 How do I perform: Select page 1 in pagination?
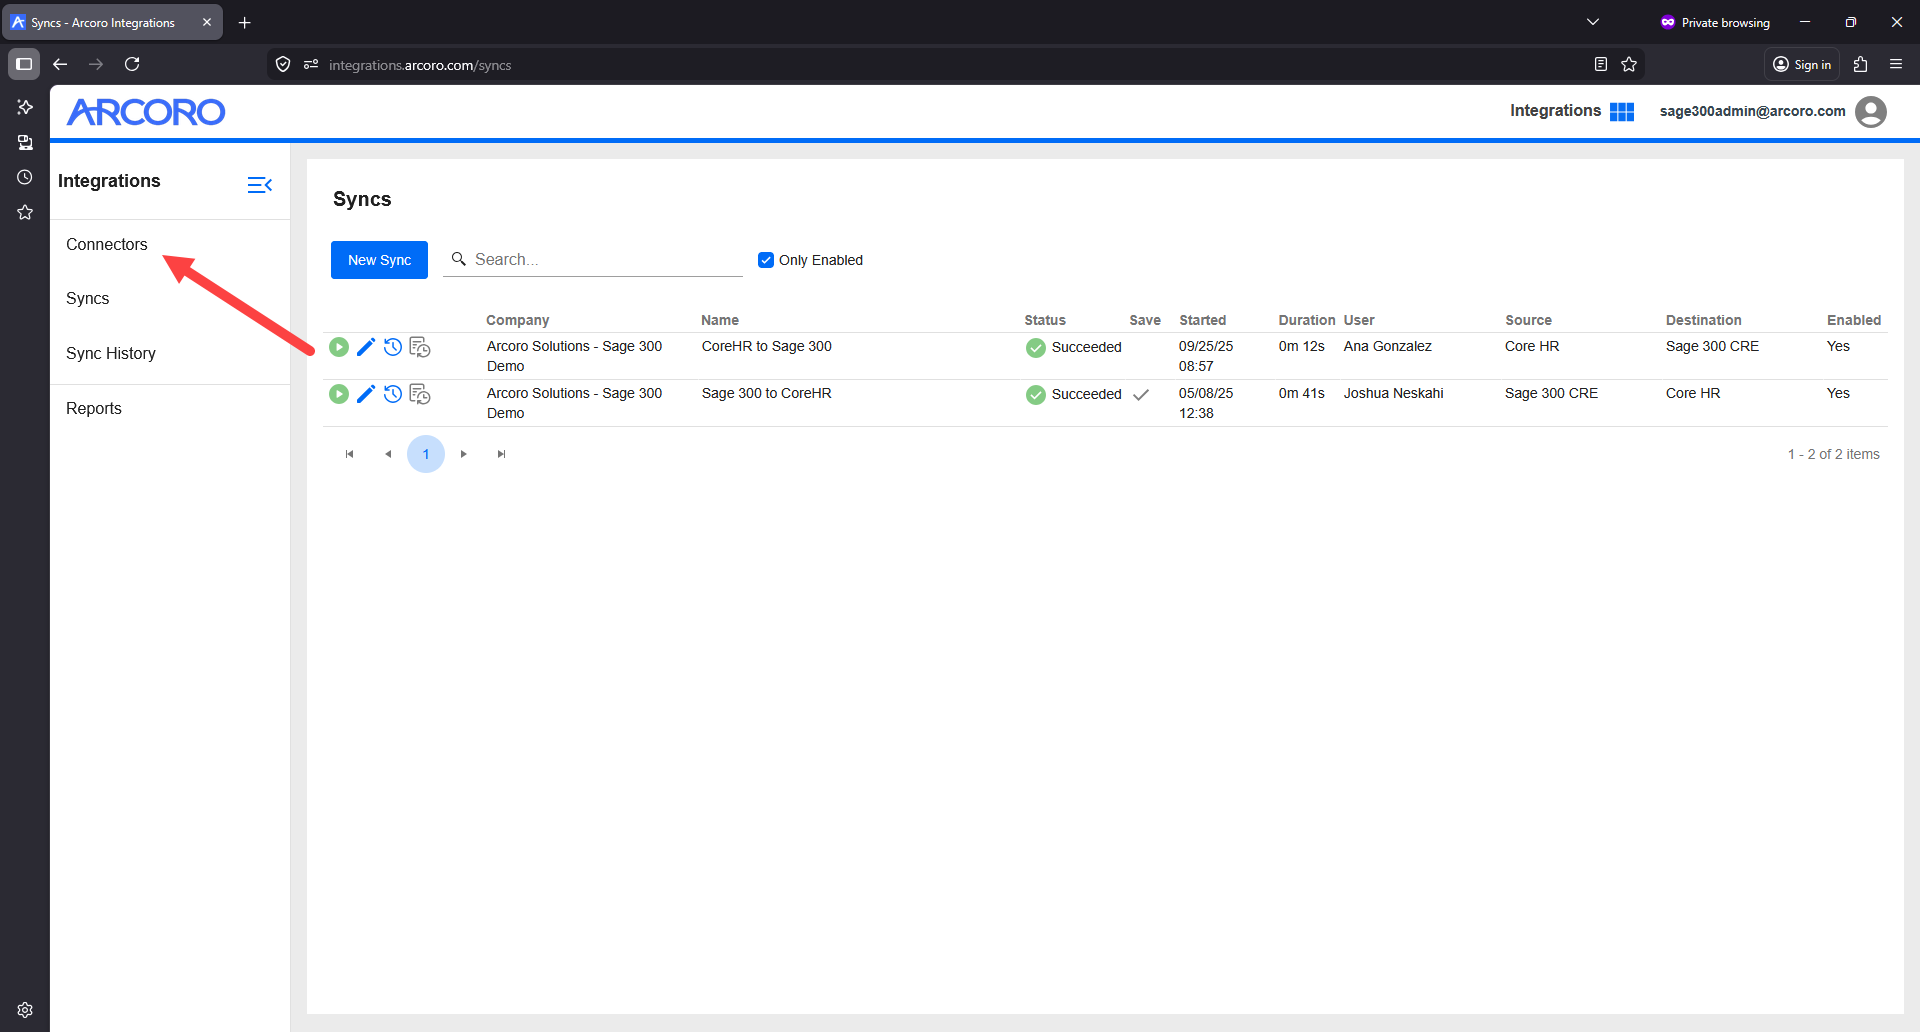(426, 454)
